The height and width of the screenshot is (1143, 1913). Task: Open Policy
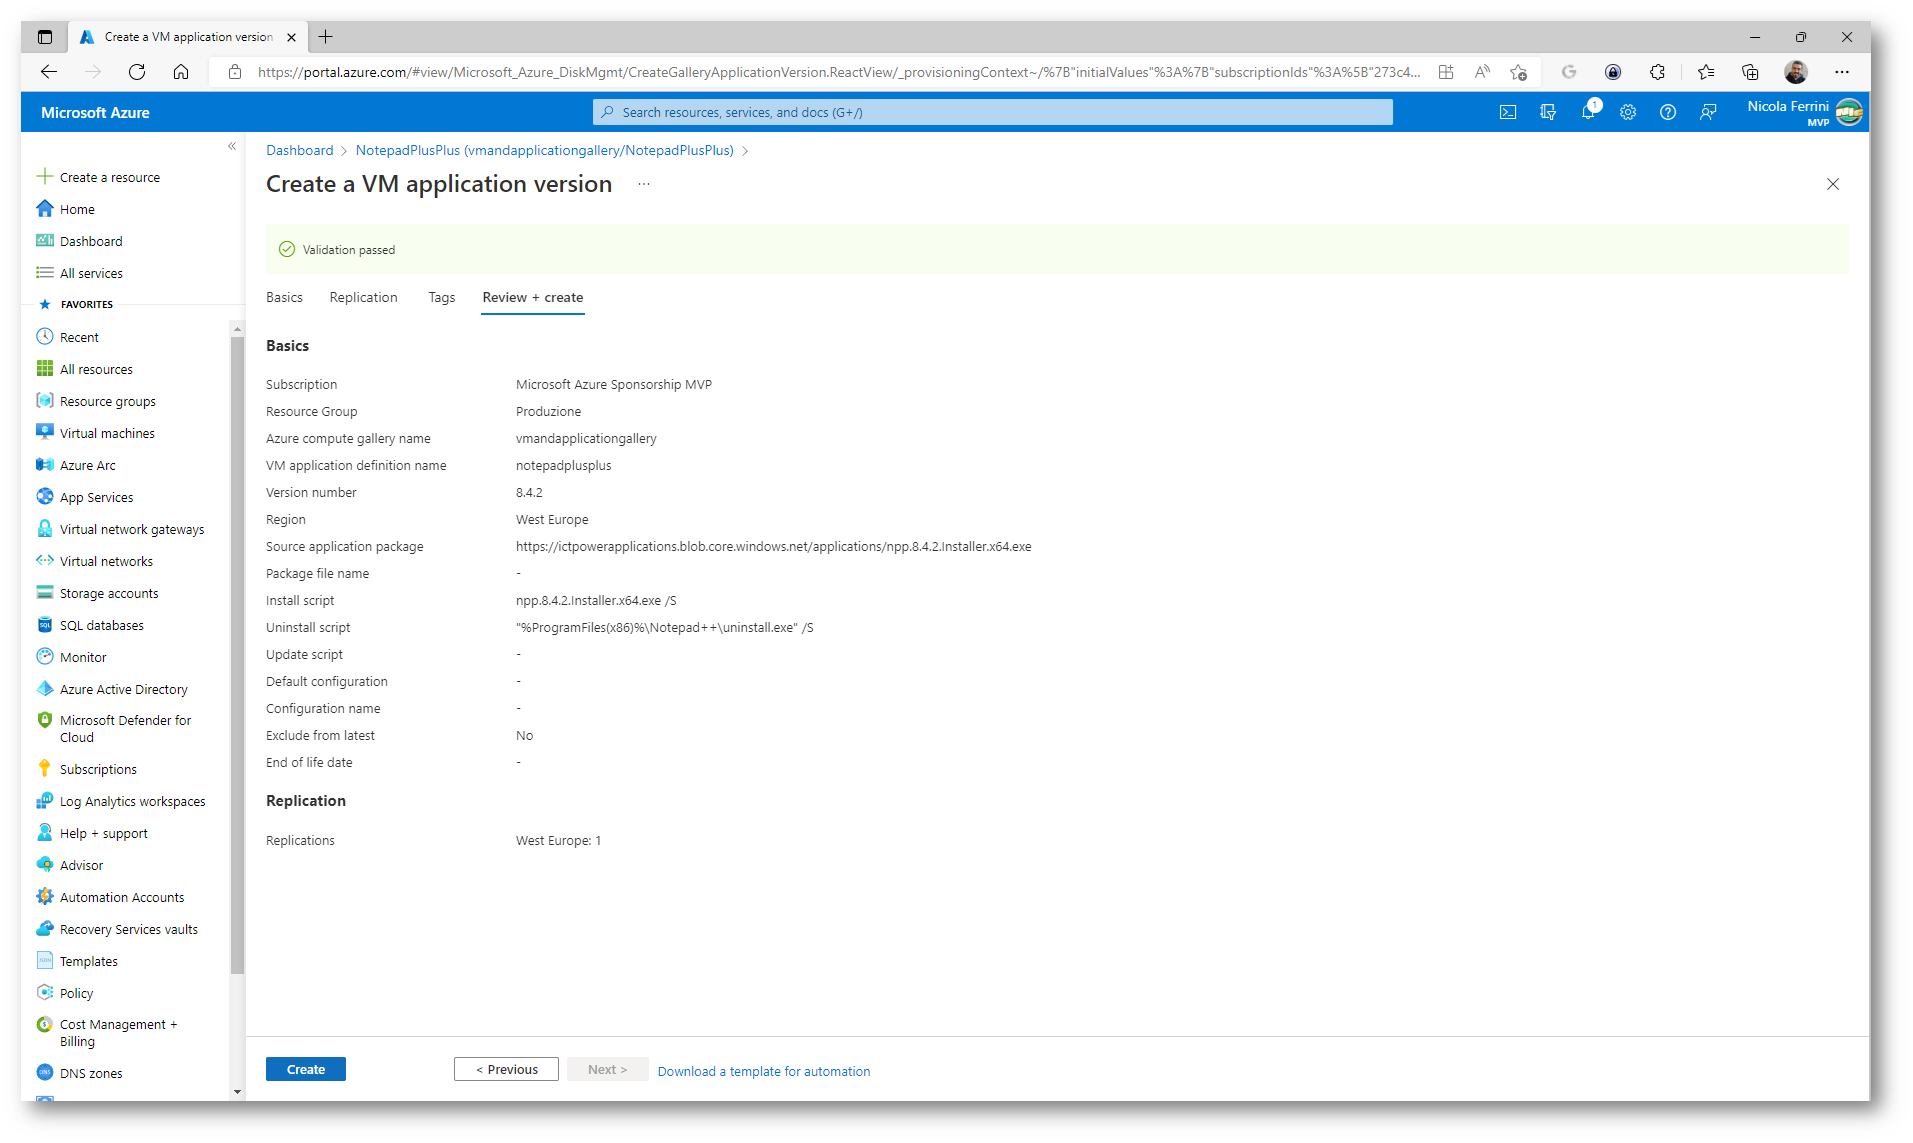pos(76,993)
